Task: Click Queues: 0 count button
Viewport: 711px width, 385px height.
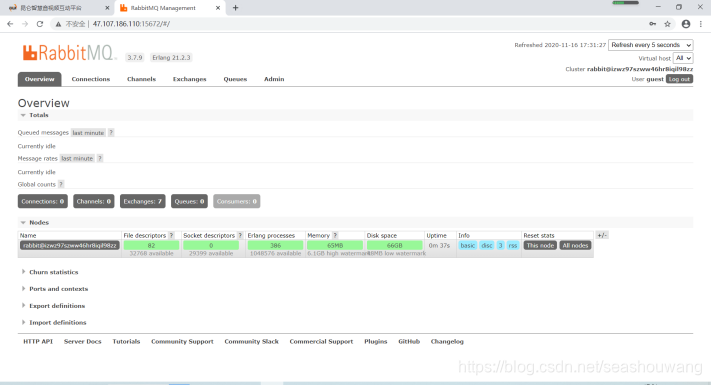Action: tap(189, 201)
